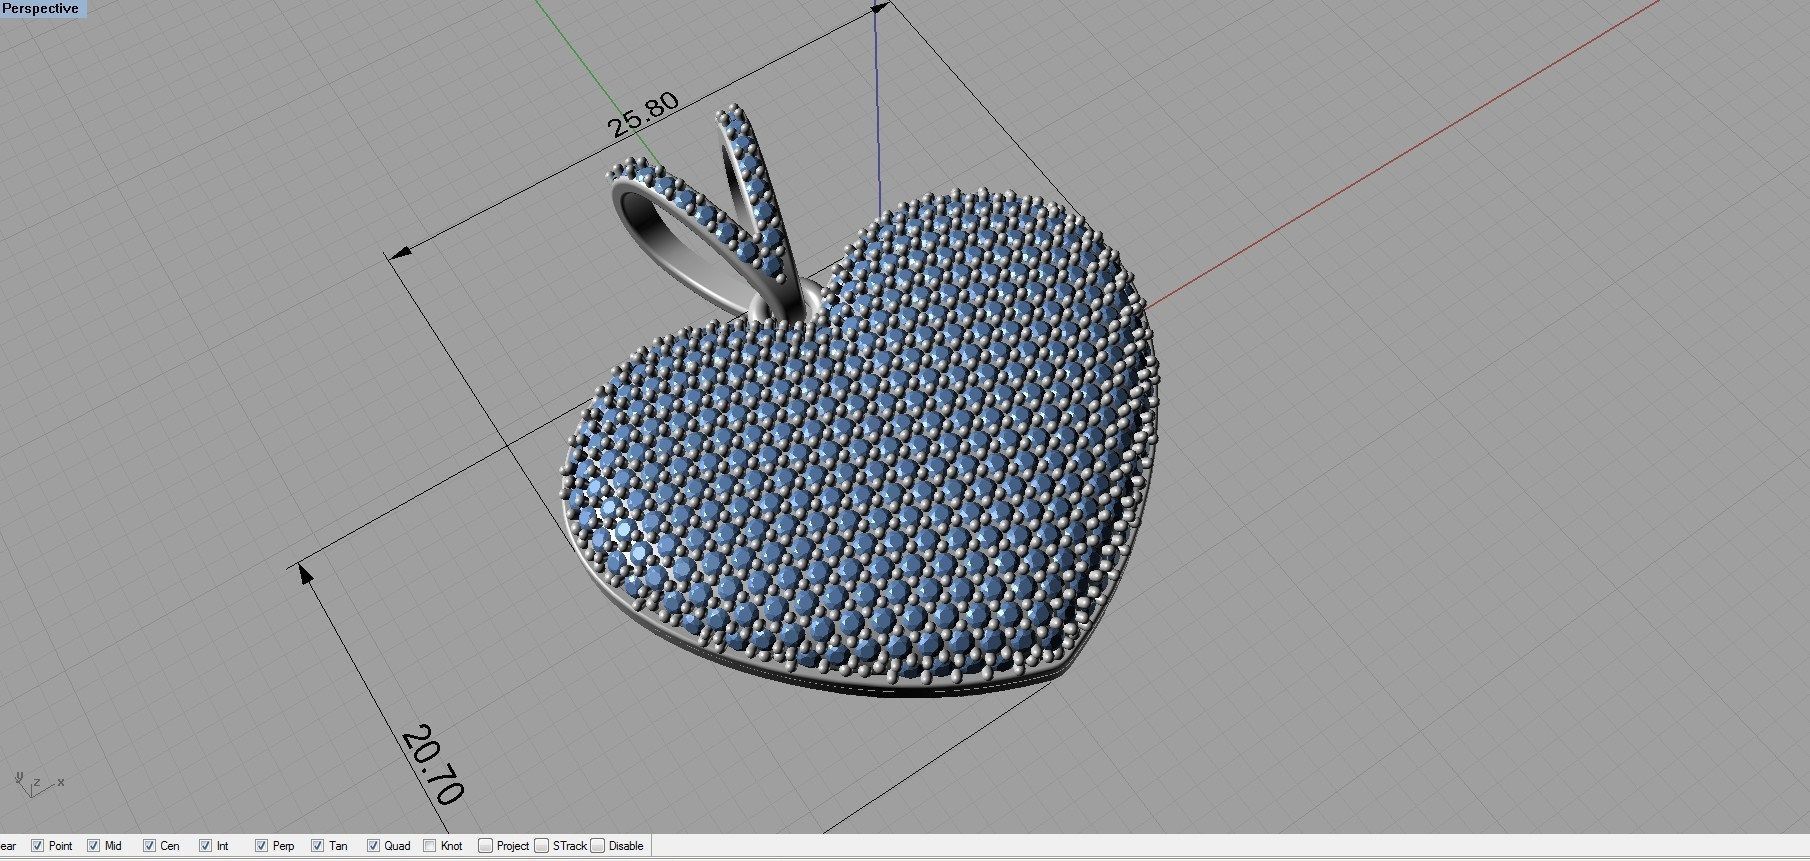Click Disable to turn off osnaps

pyautogui.click(x=598, y=846)
